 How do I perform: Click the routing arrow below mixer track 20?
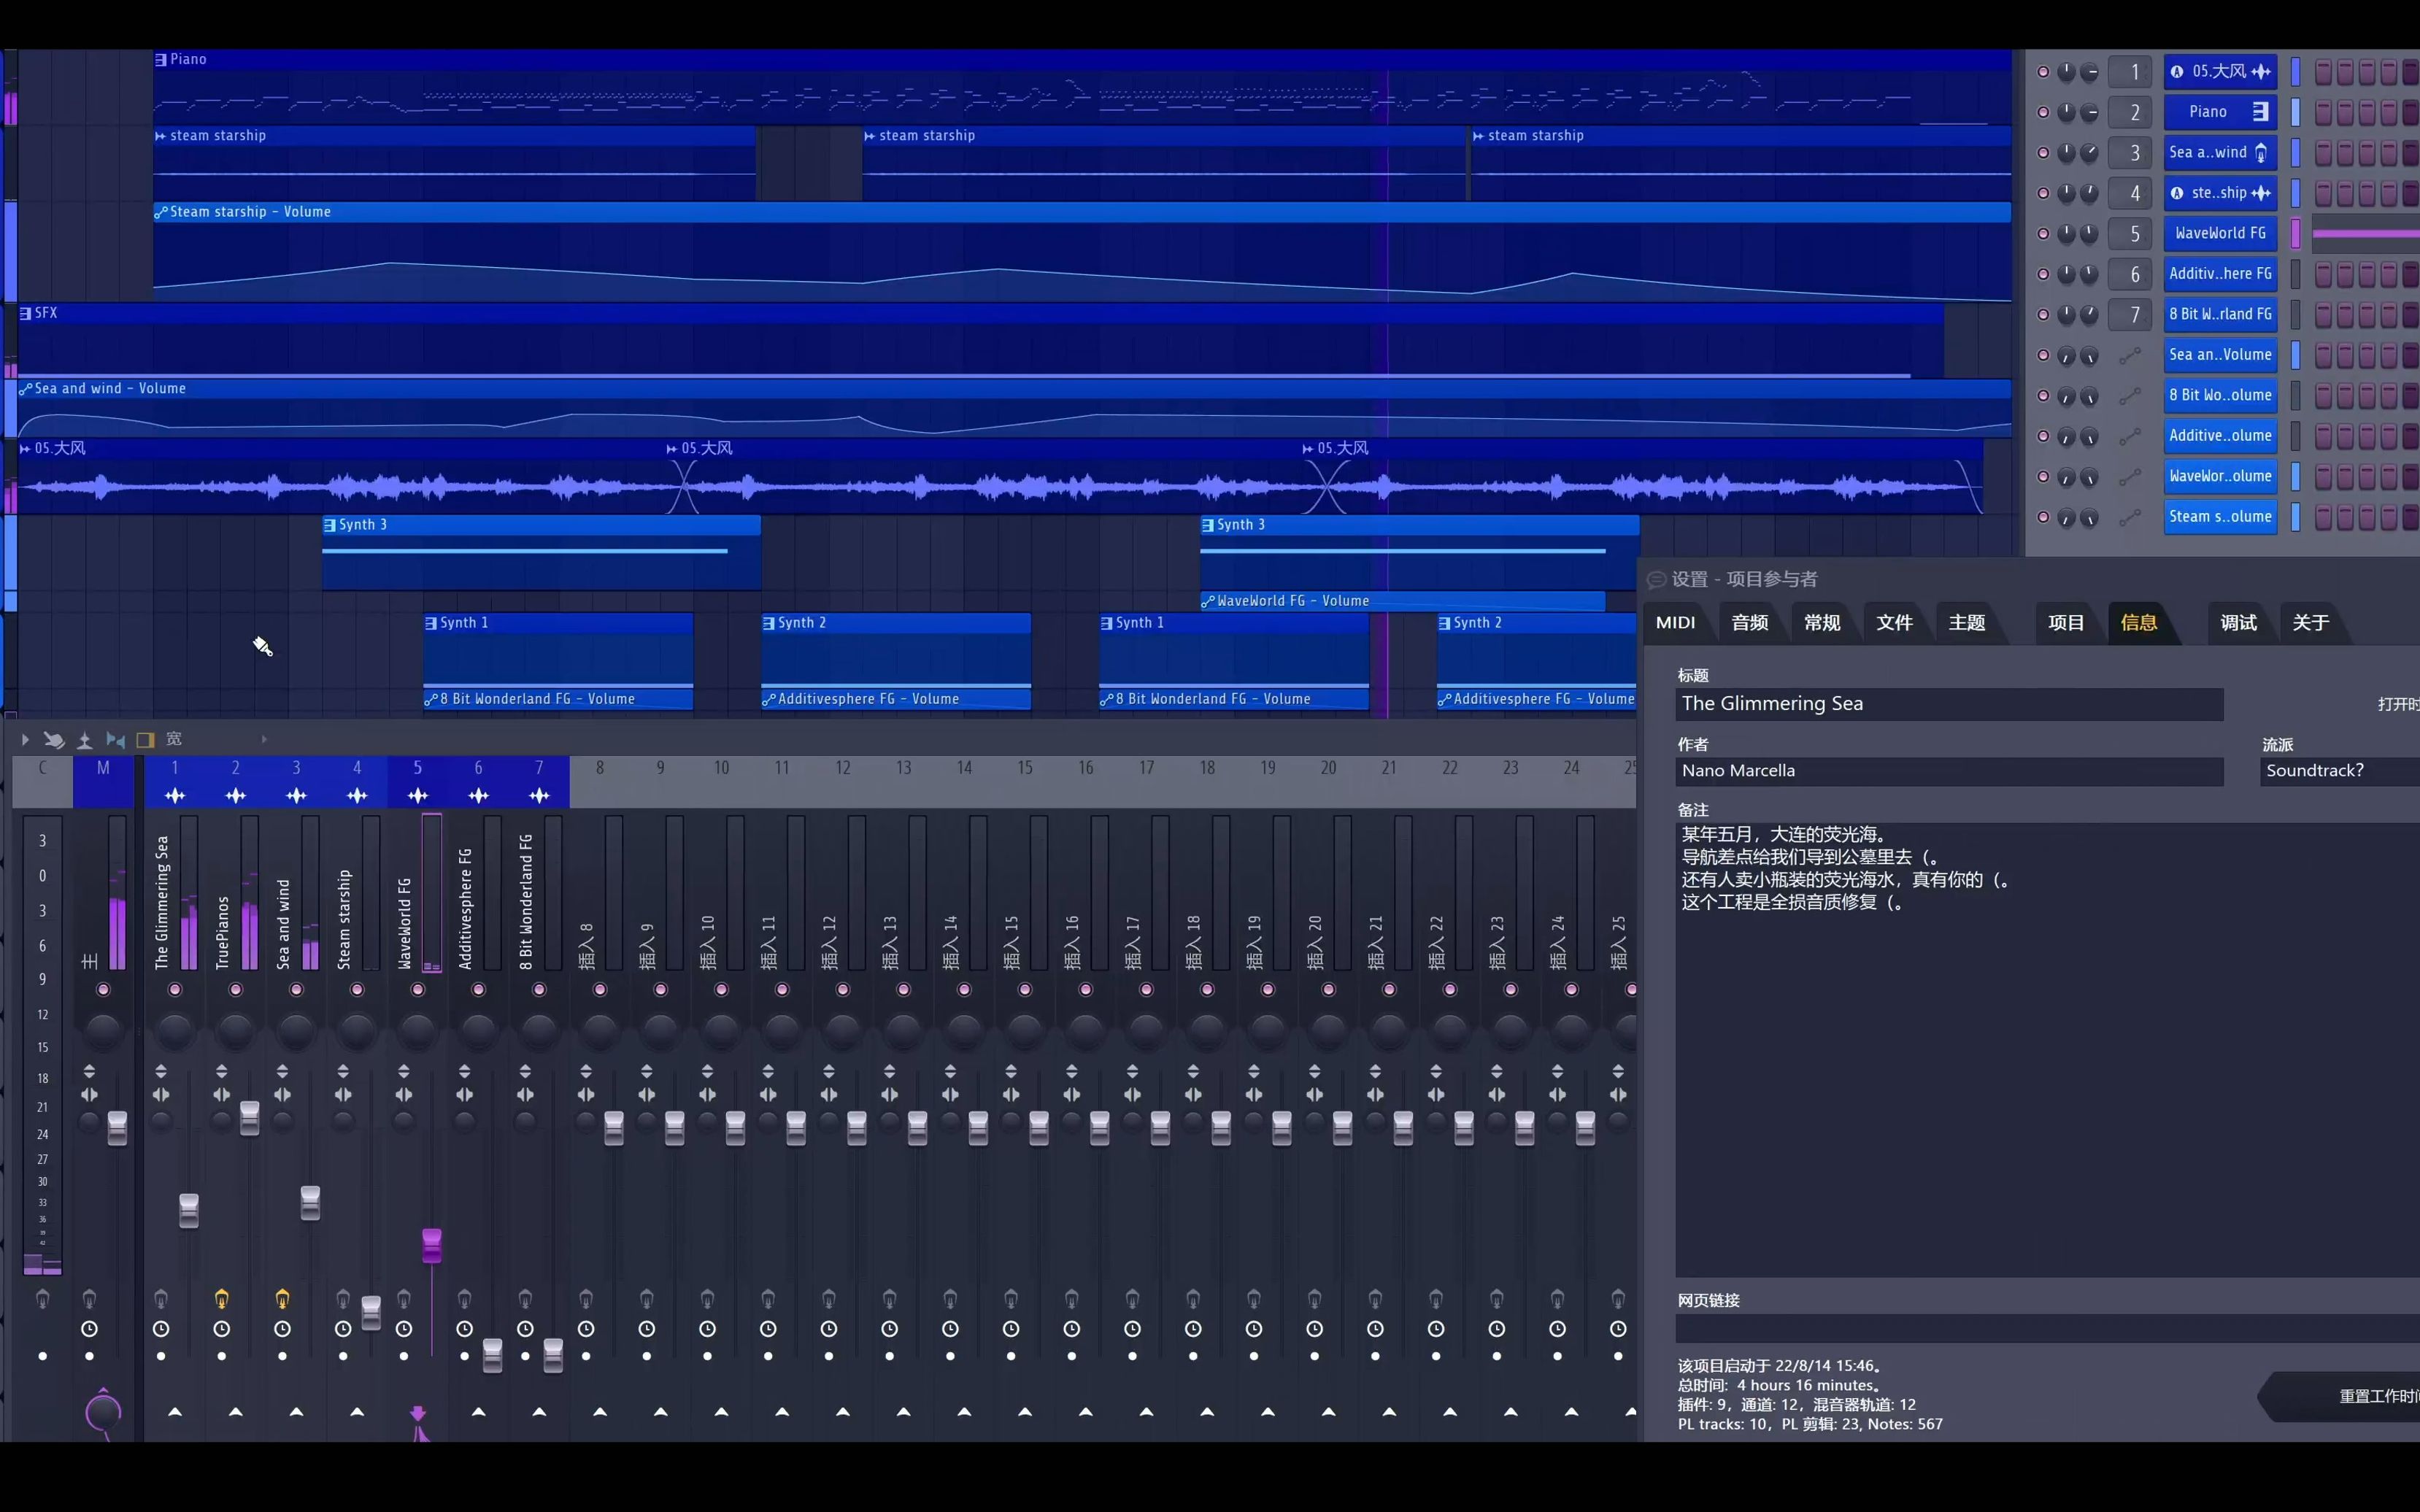pos(1329,1412)
